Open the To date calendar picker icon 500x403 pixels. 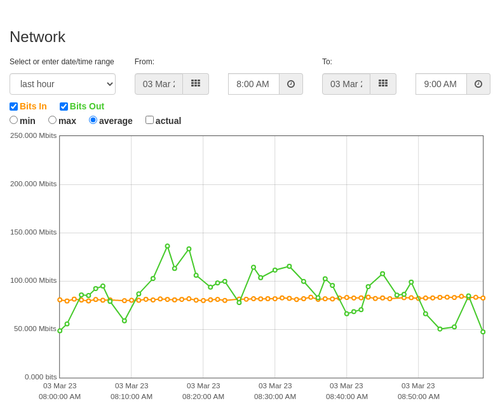(x=383, y=84)
